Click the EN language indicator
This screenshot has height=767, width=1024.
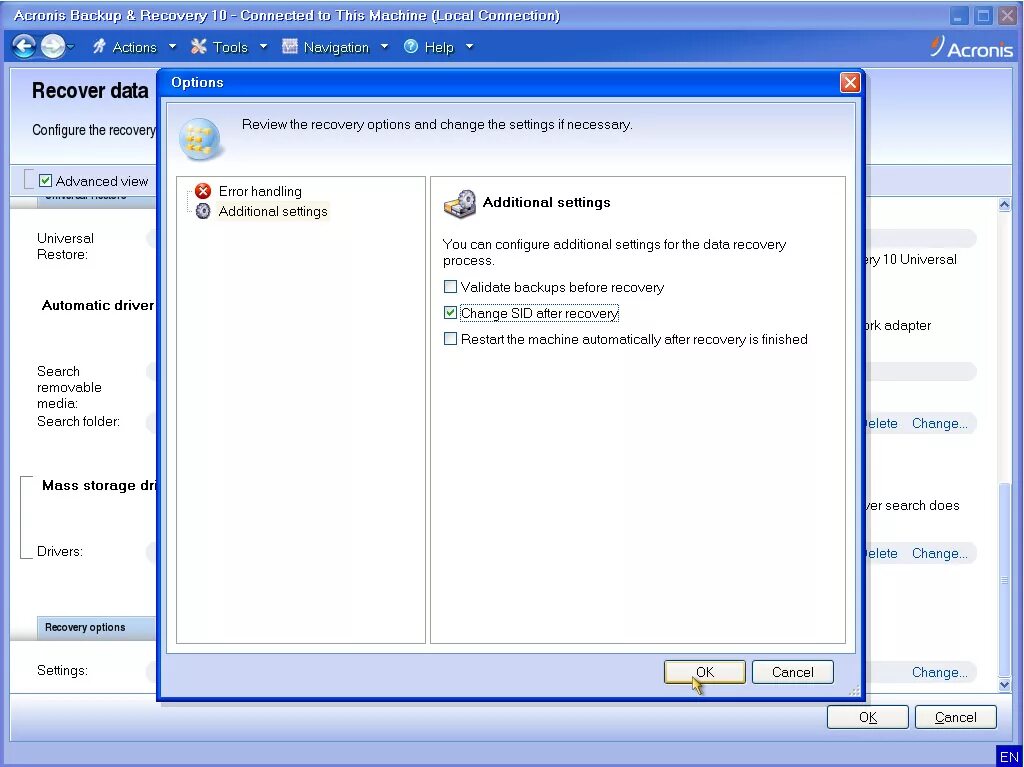pyautogui.click(x=1009, y=757)
